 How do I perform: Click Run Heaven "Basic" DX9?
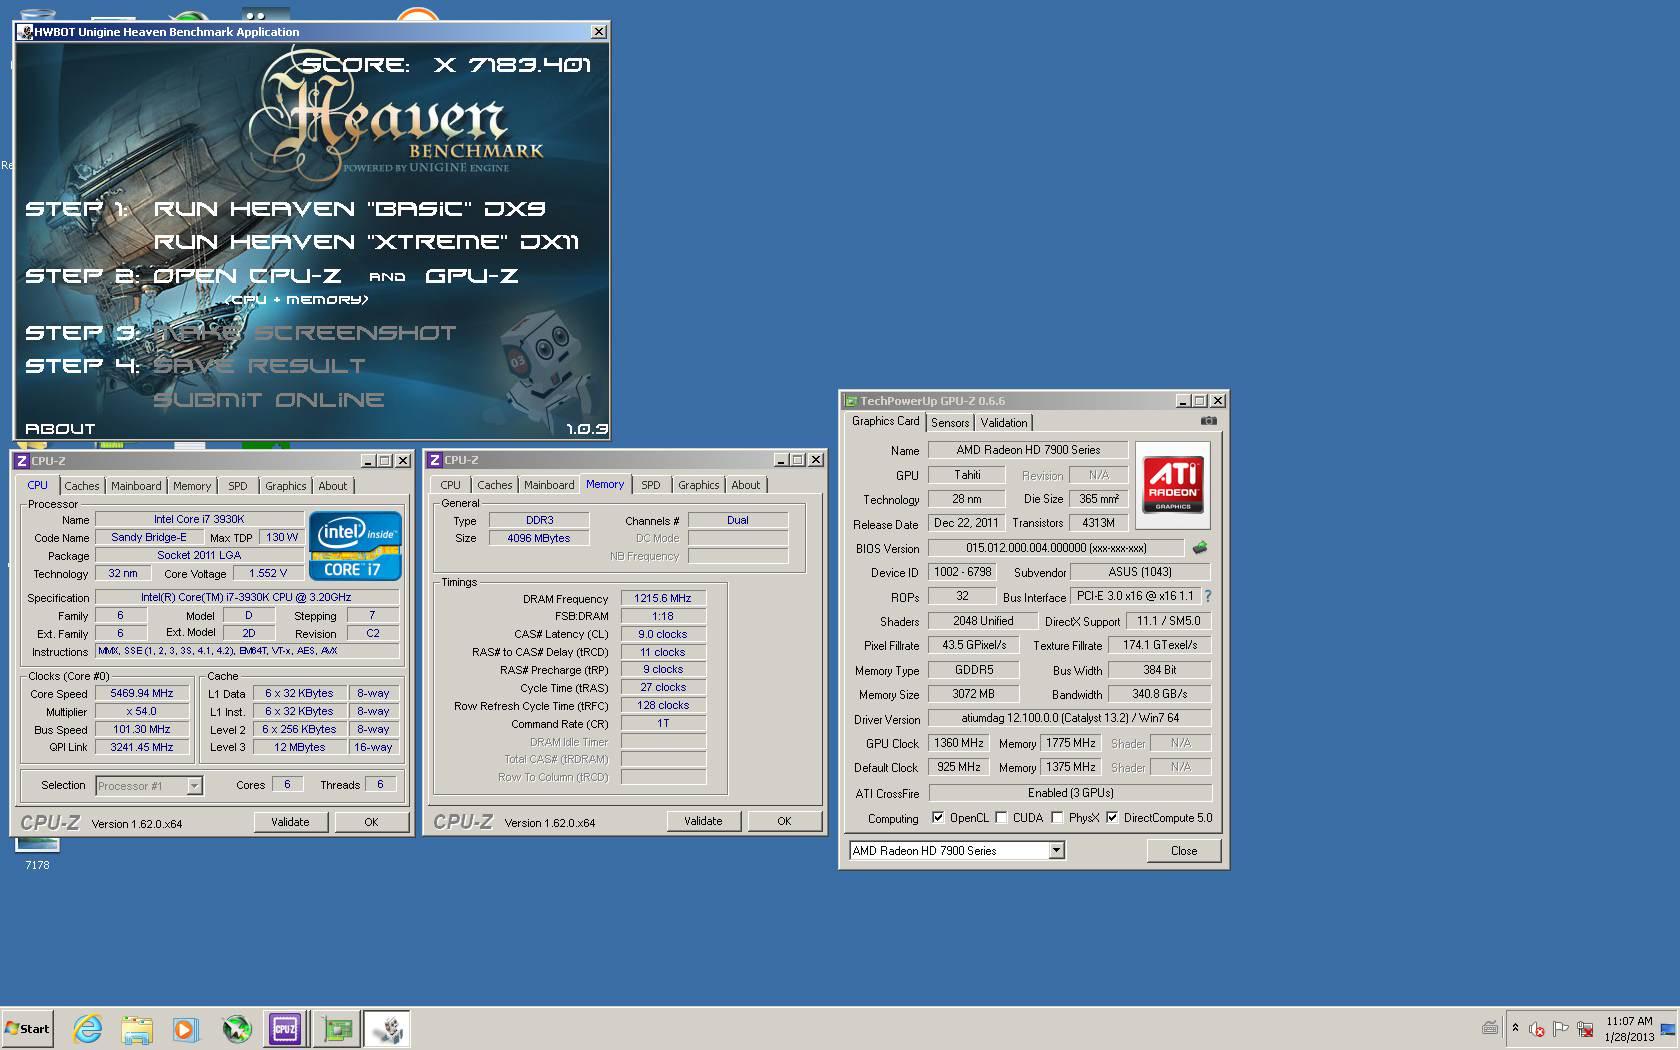click(x=349, y=209)
